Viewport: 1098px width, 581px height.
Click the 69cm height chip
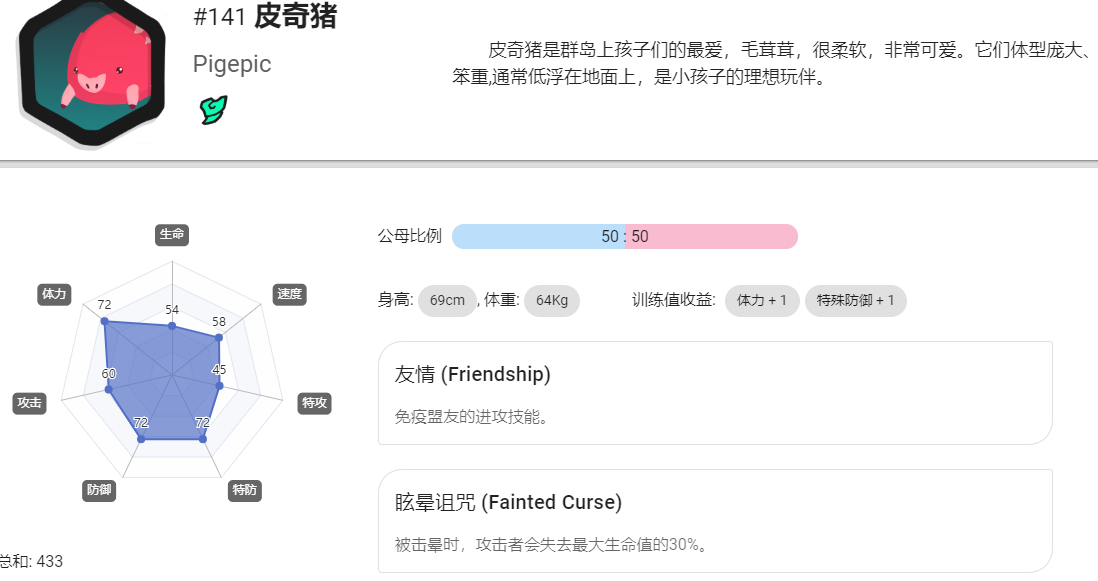pos(447,300)
